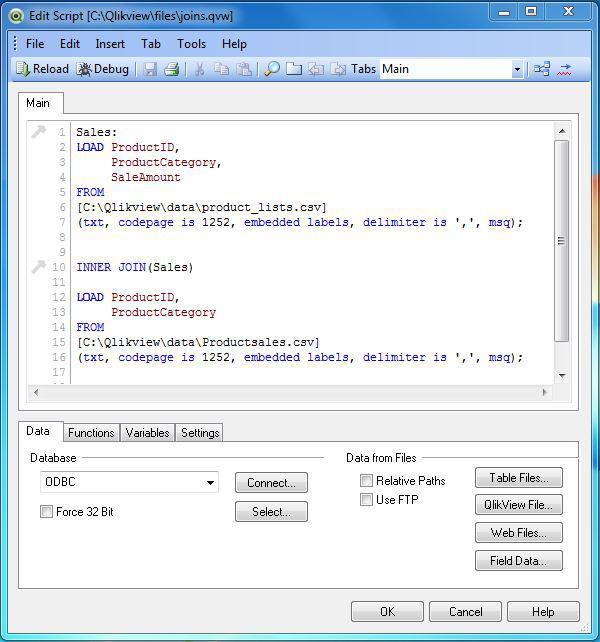The width and height of the screenshot is (600, 642).
Task: Expand the Tabs dropdown showing Main
Action: [x=517, y=69]
